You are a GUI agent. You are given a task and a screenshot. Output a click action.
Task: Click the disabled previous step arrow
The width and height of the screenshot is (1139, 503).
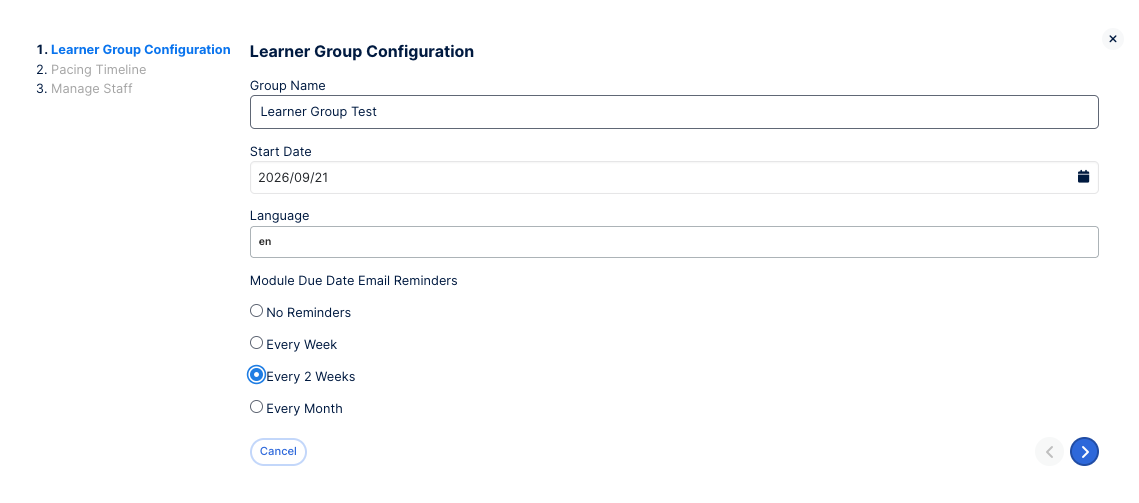pyautogui.click(x=1049, y=451)
